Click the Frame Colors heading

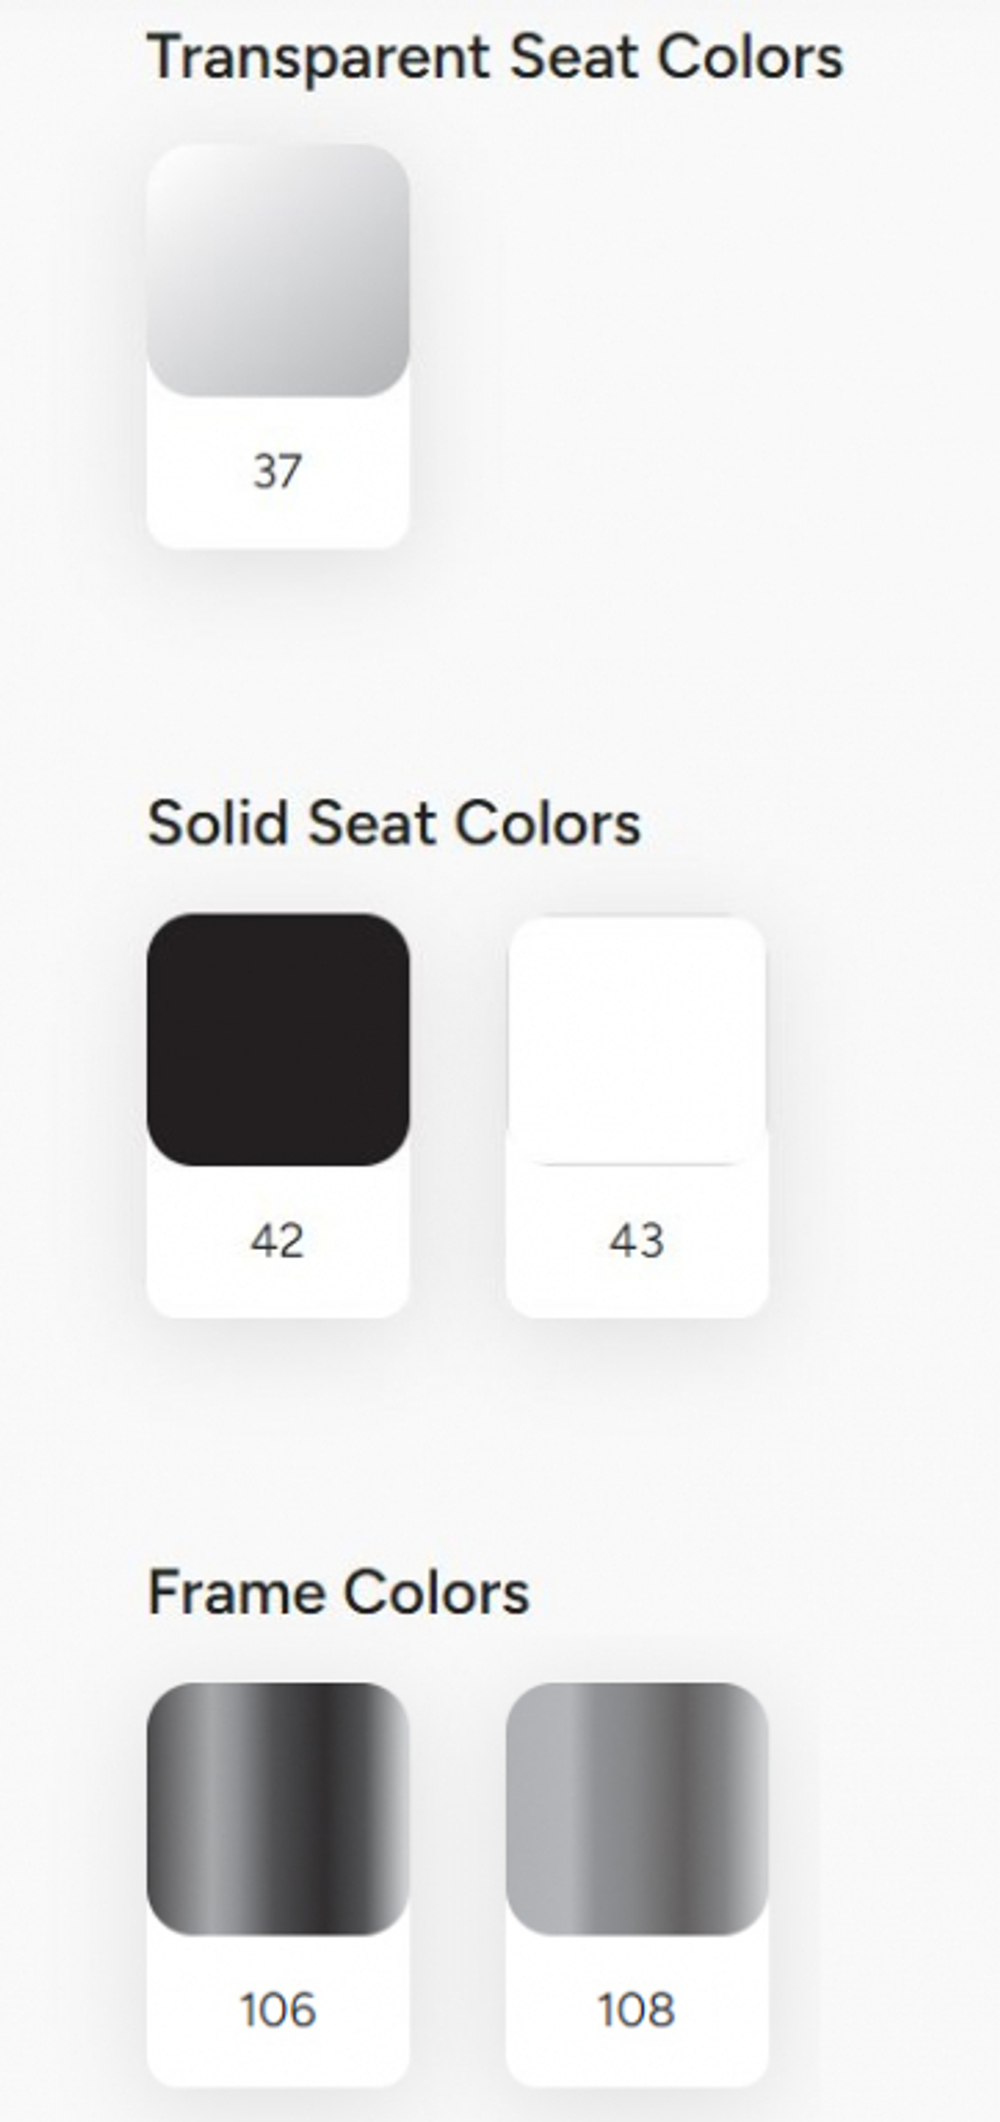point(338,1593)
